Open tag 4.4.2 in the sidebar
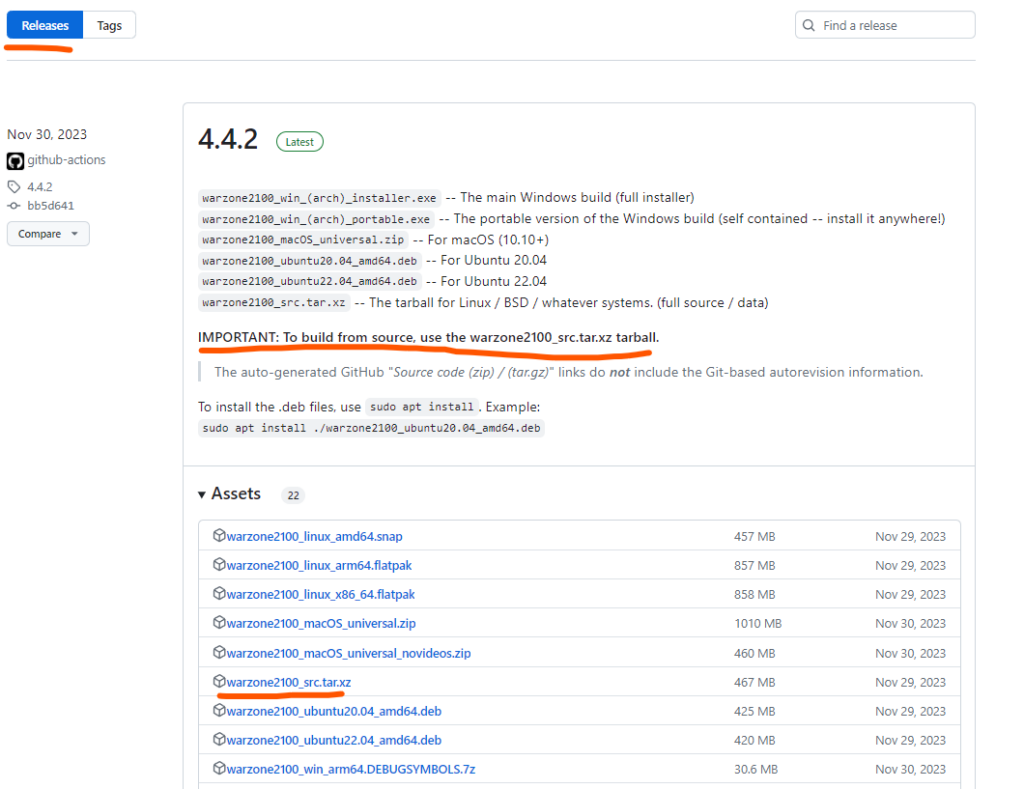This screenshot has height=789, width=1024. tap(40, 187)
